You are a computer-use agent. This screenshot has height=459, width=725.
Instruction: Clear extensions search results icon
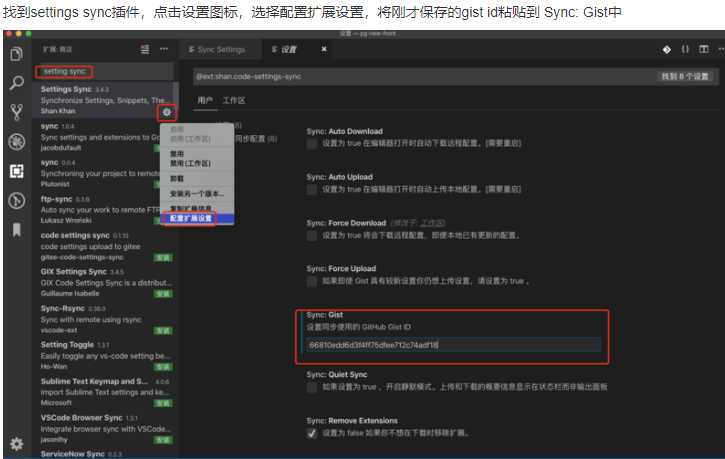point(145,49)
